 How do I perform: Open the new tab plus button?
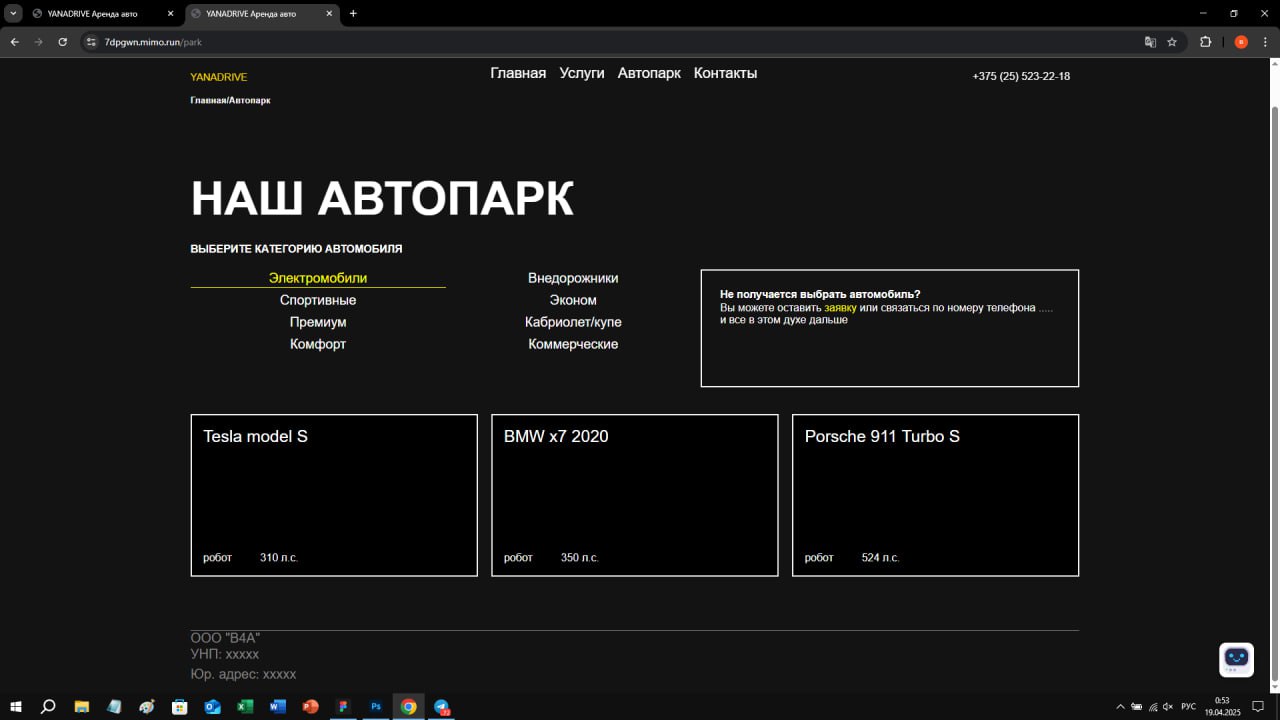[353, 14]
